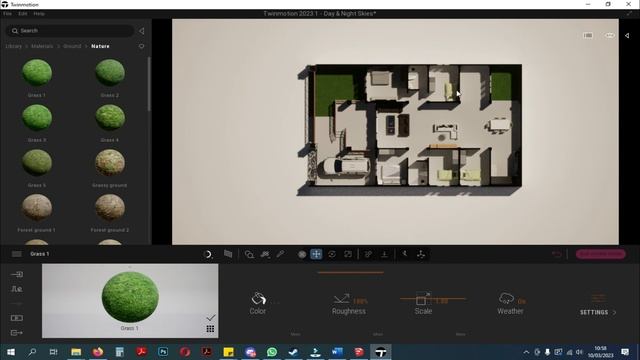Open the Help menu

point(39,13)
